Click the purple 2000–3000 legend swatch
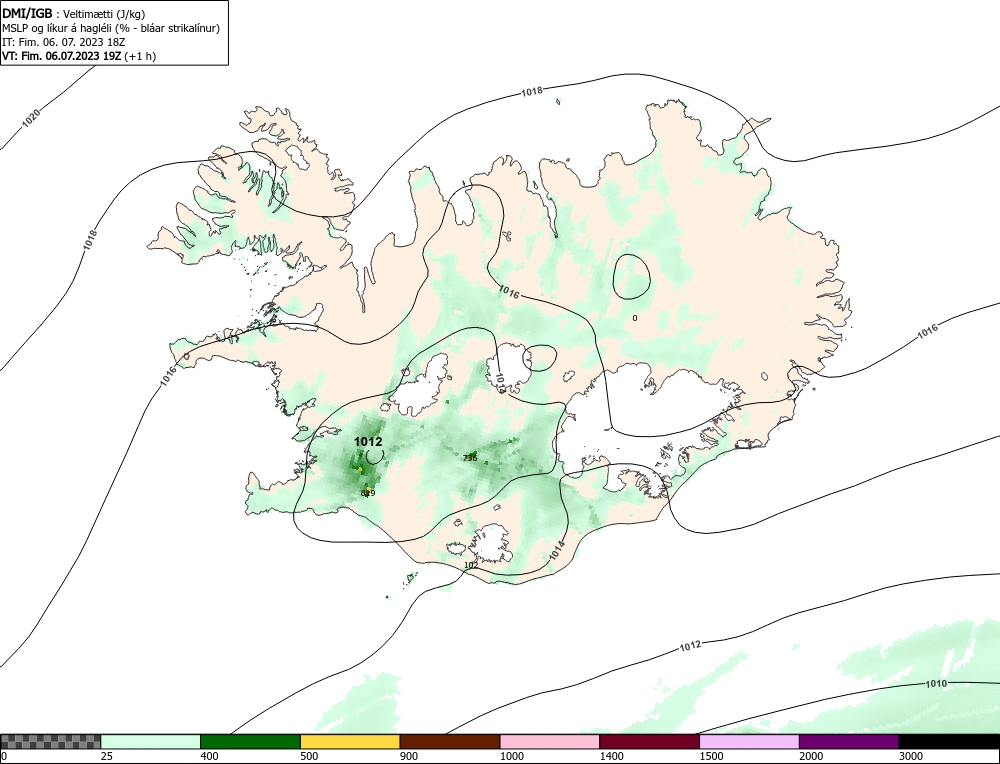1000x764 pixels. (849, 741)
